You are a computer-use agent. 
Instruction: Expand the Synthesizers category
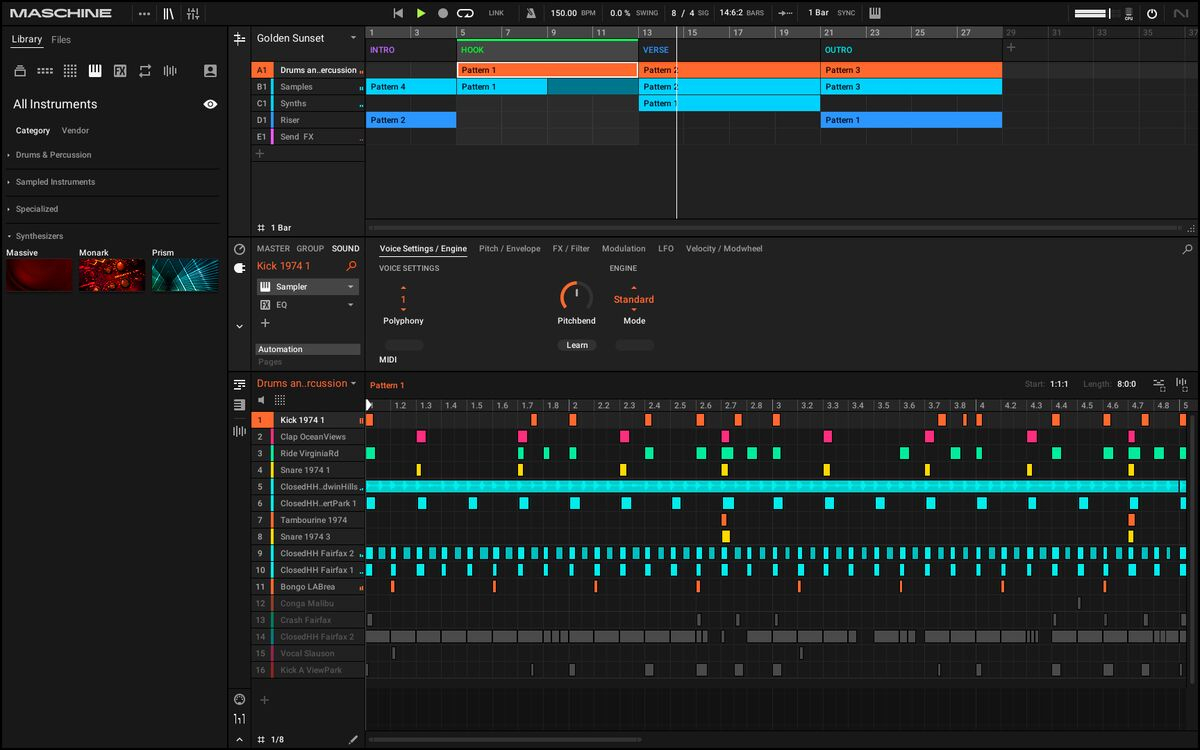tap(39, 236)
